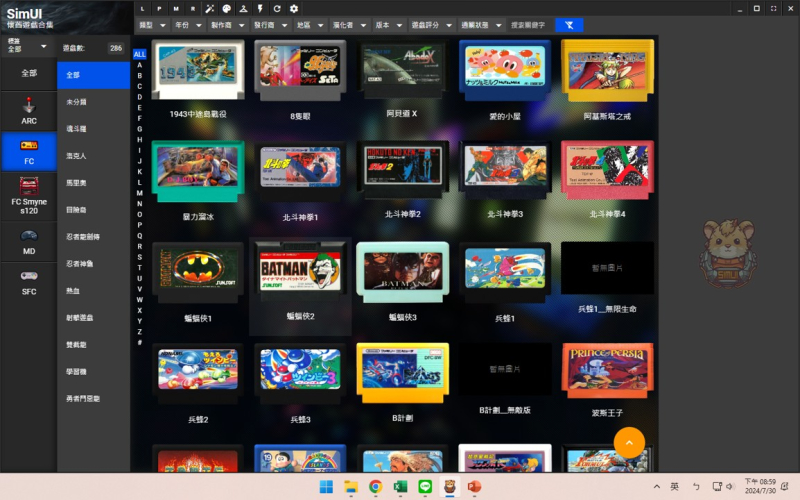
Task: Open the theme palette icon
Action: (x=227, y=9)
